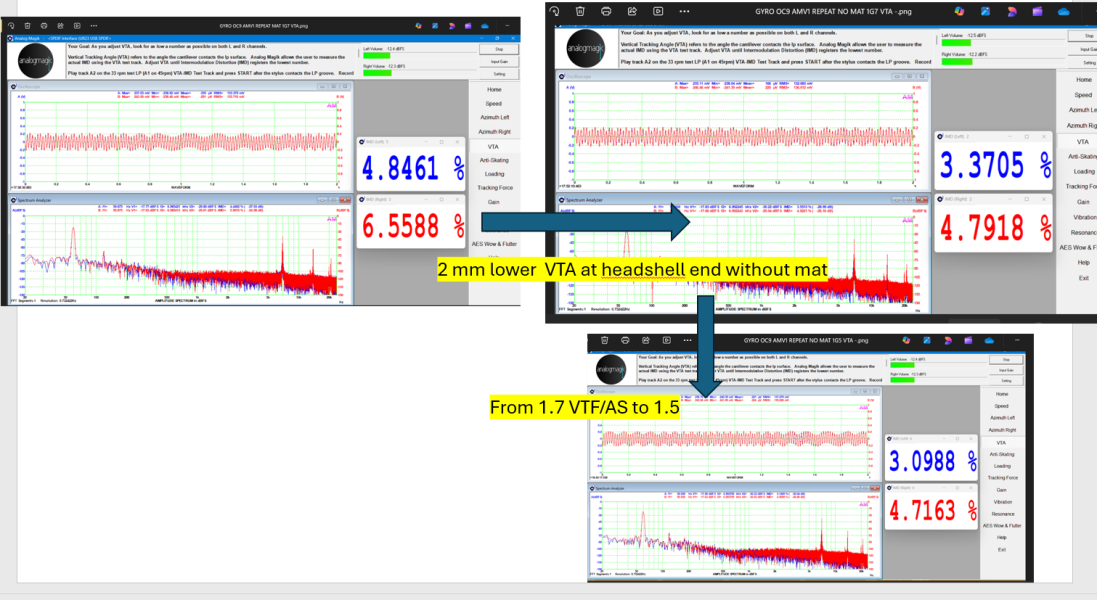Click the rotate icon in the top-left image viewer
The width and height of the screenshot is (1097, 600).
pyautogui.click(x=11, y=25)
